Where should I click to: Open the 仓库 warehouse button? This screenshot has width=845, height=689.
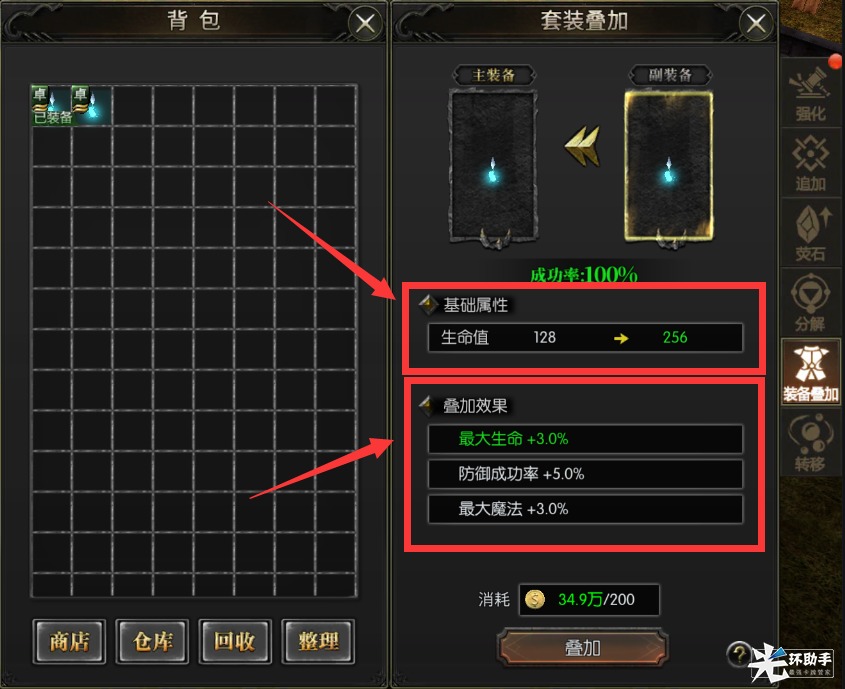tap(153, 641)
